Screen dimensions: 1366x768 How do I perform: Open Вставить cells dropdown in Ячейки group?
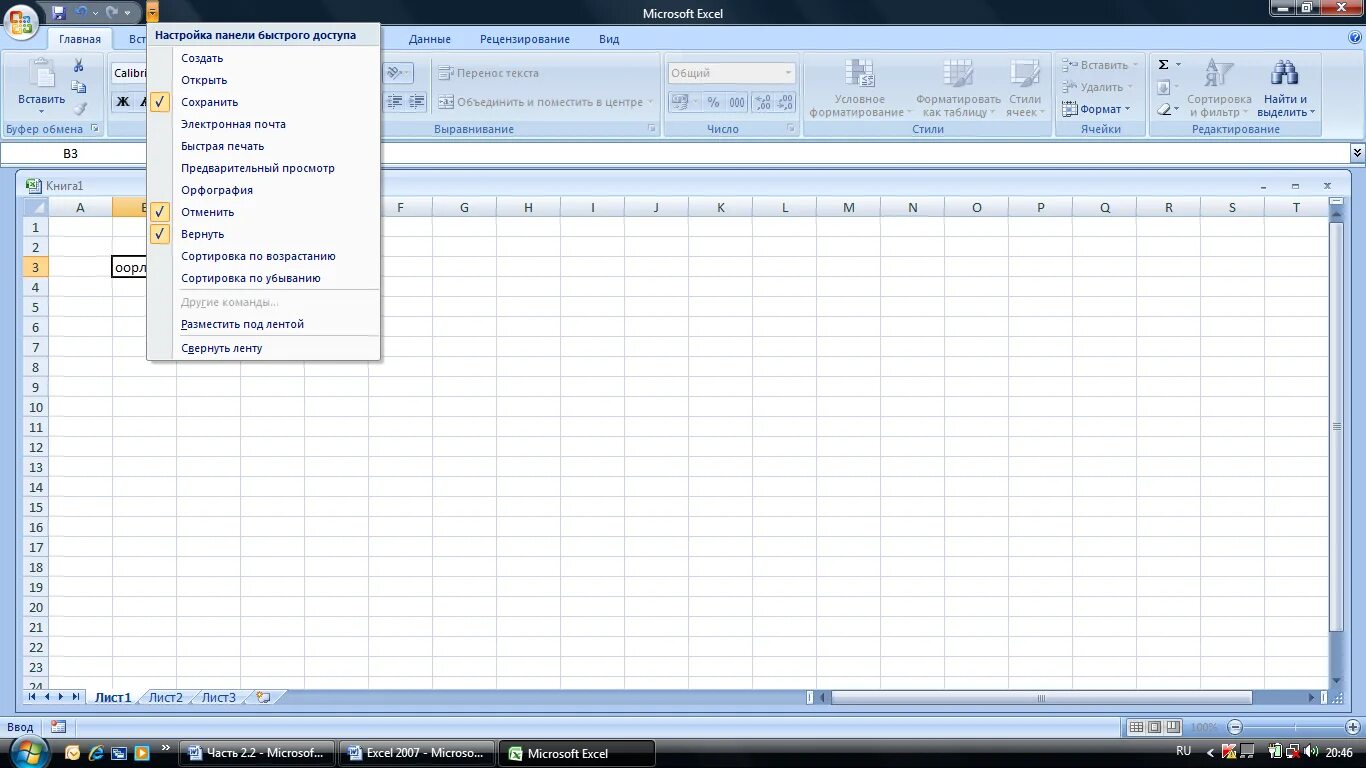[x=1100, y=65]
